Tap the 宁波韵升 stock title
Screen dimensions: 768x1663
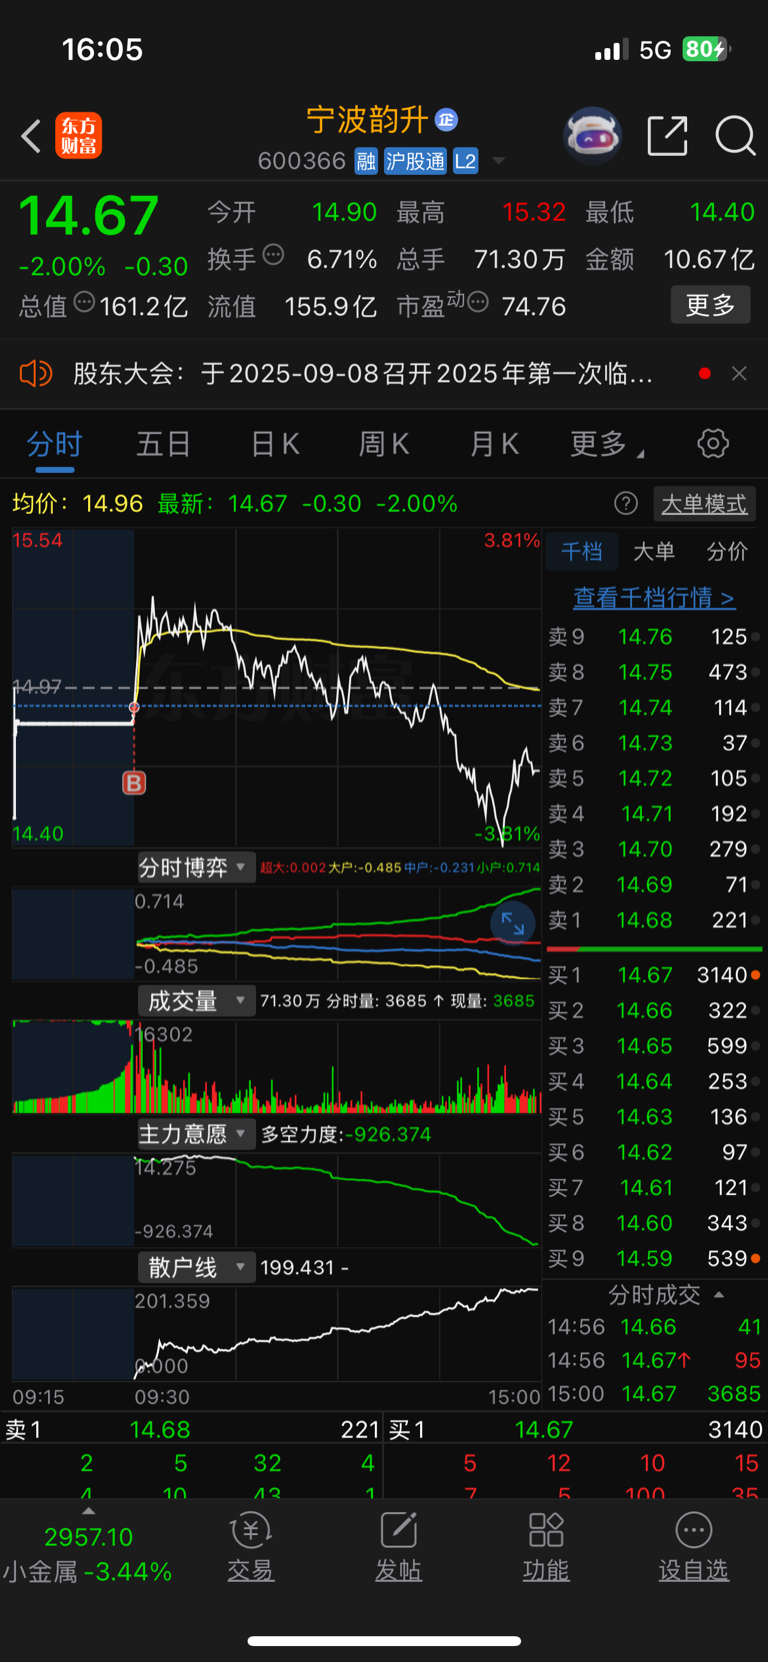coord(367,120)
